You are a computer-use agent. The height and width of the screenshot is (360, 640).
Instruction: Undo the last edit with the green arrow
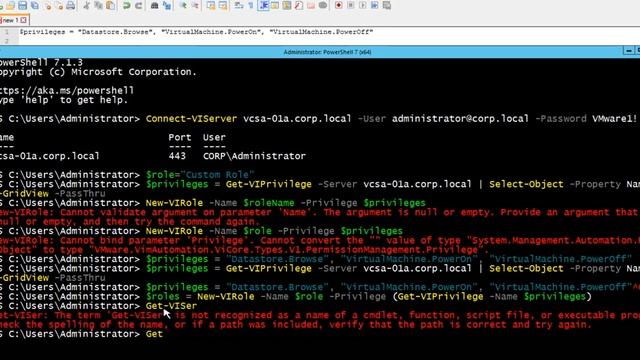[127, 5]
